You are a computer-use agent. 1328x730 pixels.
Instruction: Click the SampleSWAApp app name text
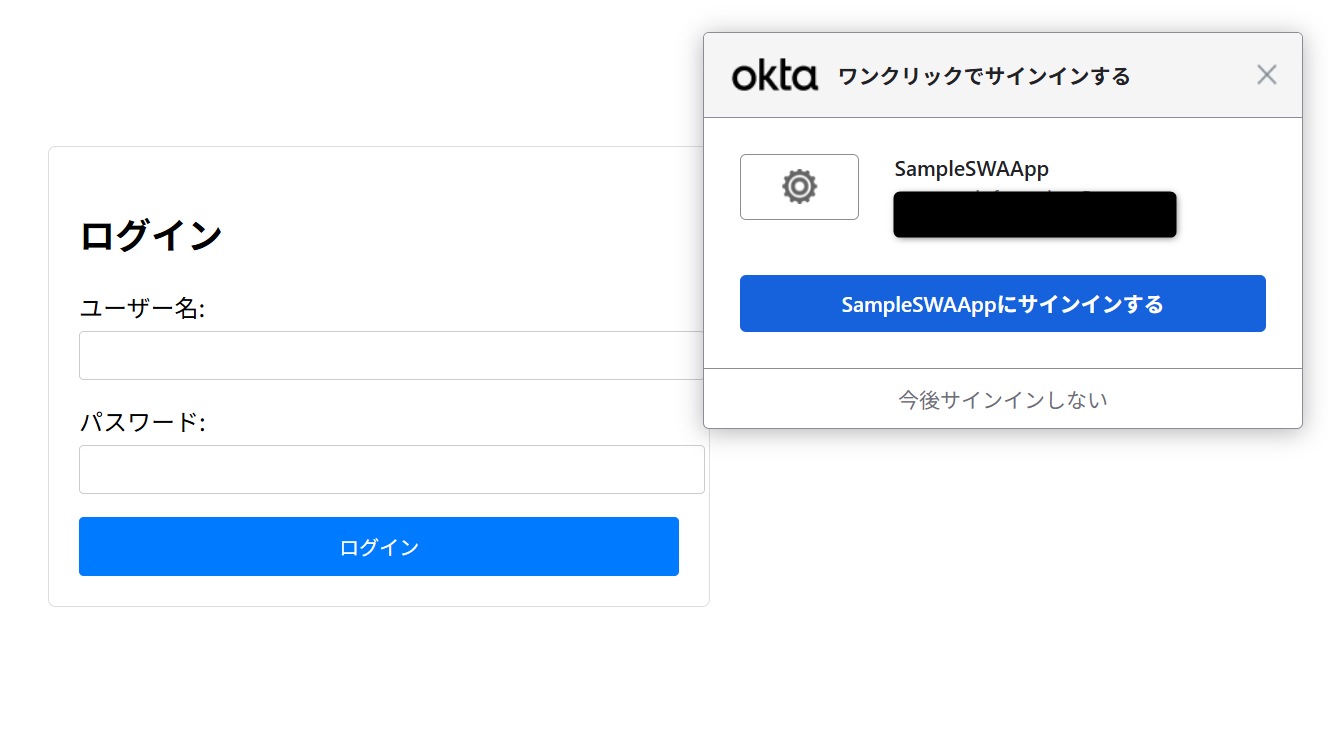tap(971, 169)
